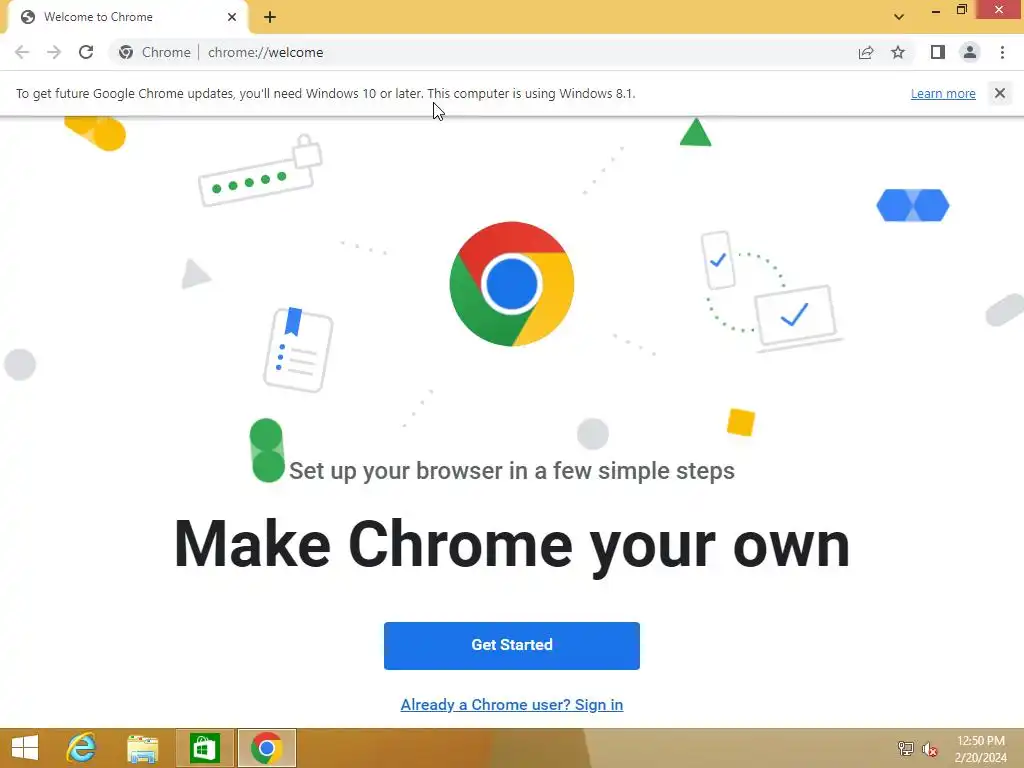Reload the current page
The image size is (1024, 768).
tap(86, 52)
